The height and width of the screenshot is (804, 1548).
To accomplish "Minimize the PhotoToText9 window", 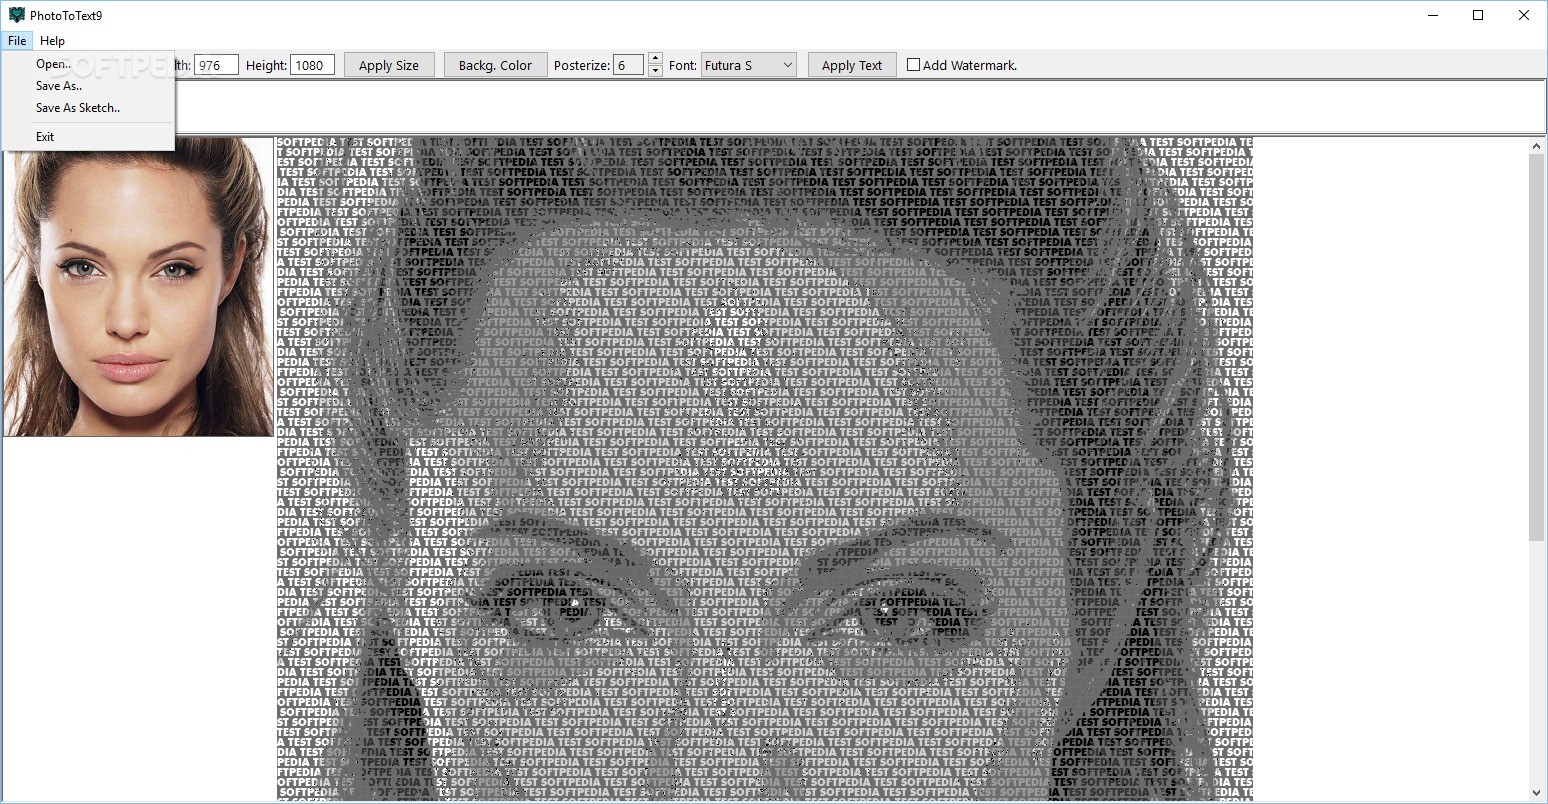I will 1432,15.
